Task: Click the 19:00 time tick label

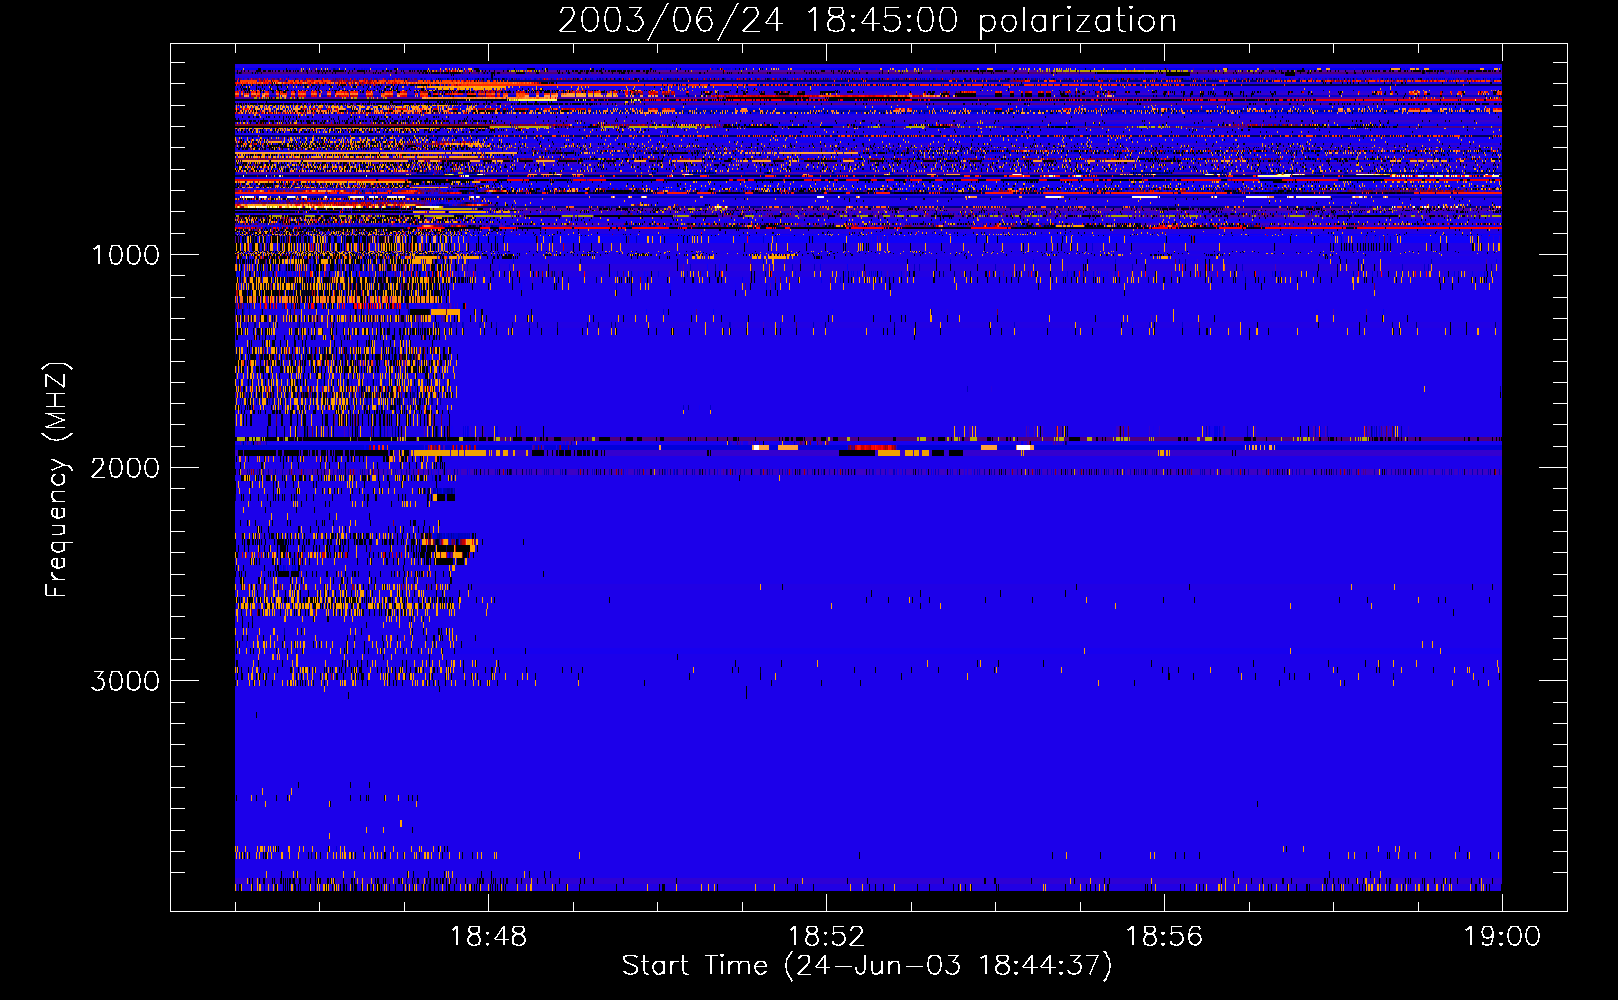Action: [1502, 937]
